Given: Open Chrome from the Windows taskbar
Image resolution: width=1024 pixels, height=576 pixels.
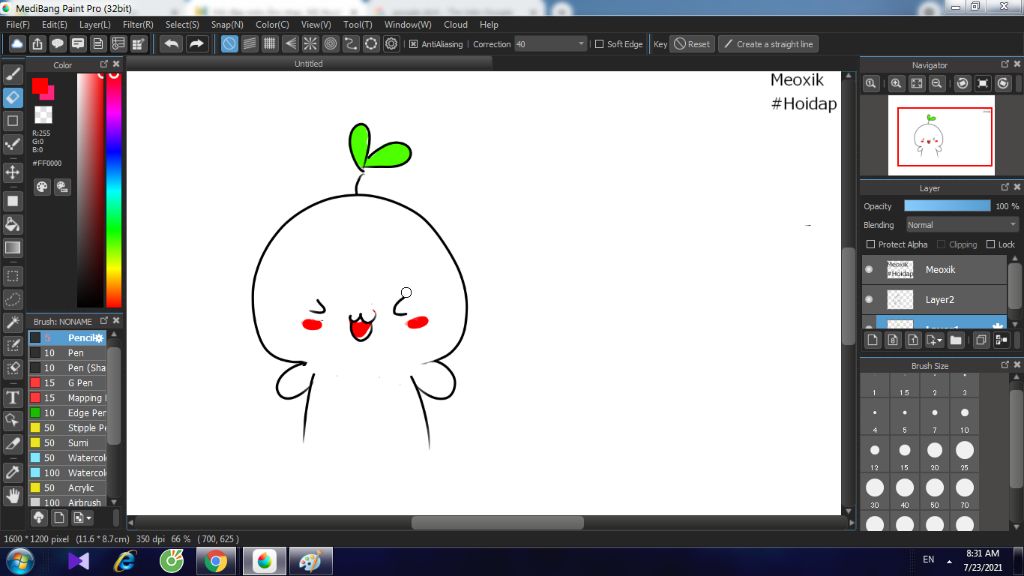Looking at the screenshot, I should tap(216, 561).
